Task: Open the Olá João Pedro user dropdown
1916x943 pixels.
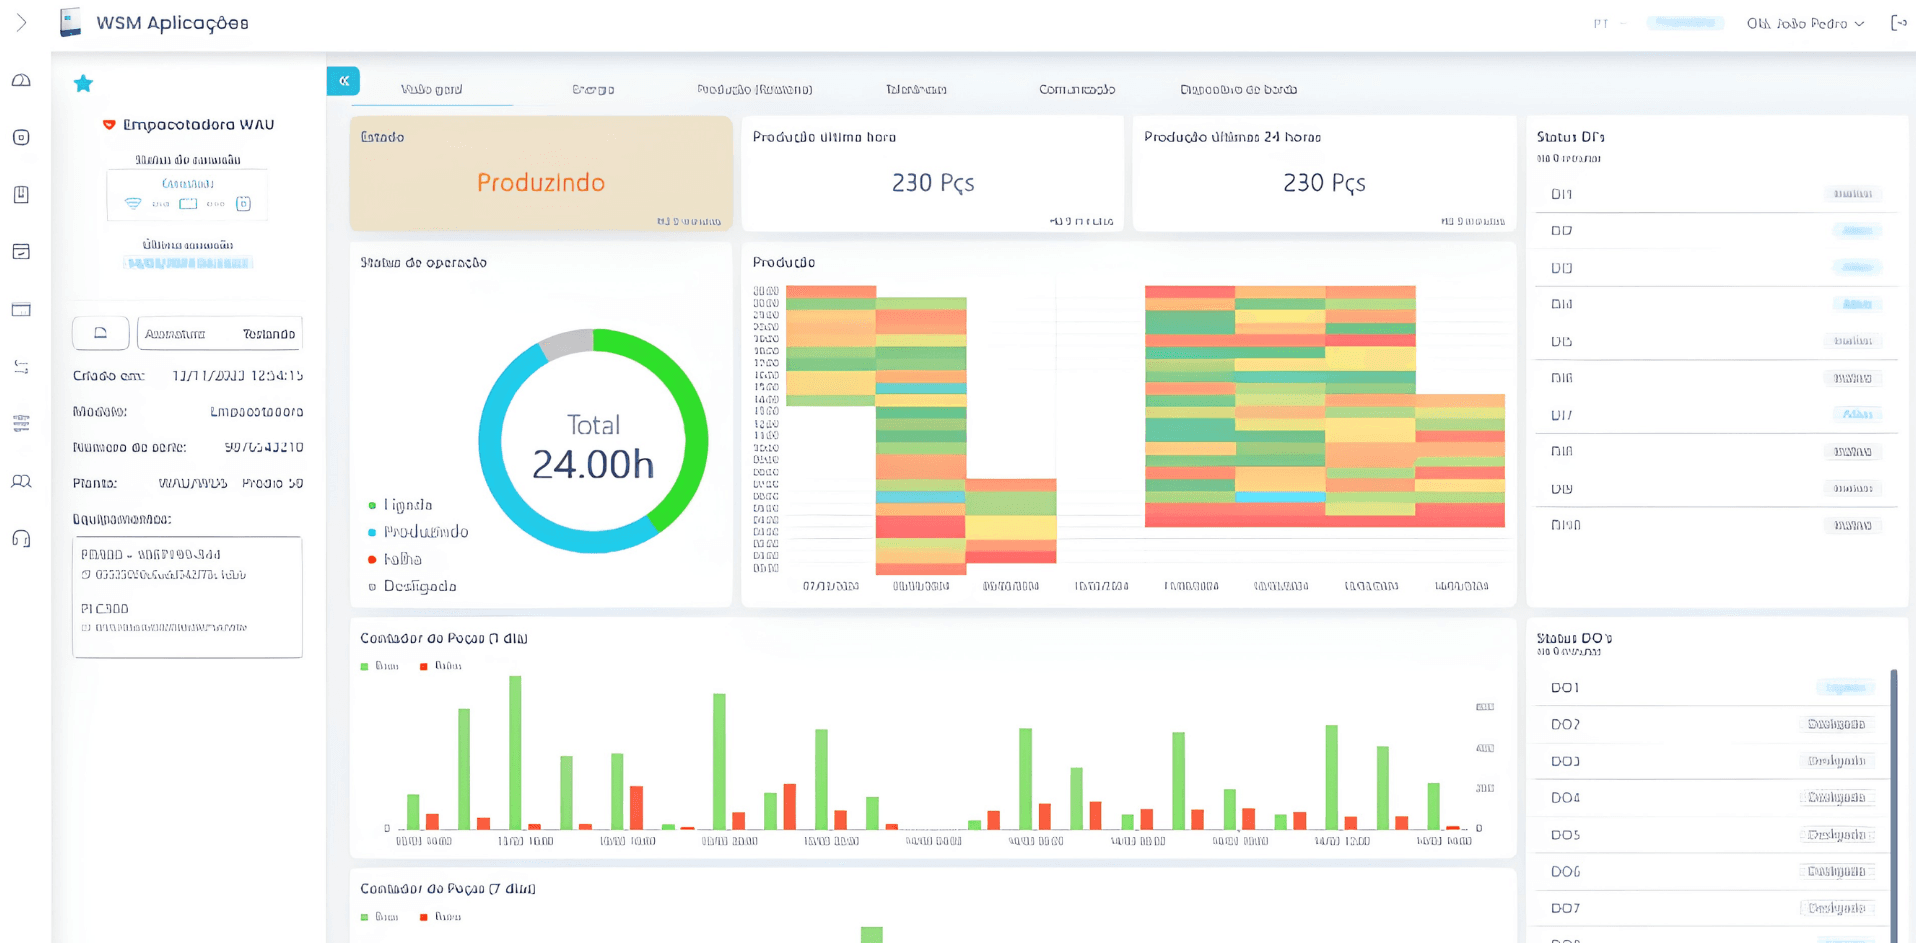Action: tap(1805, 23)
